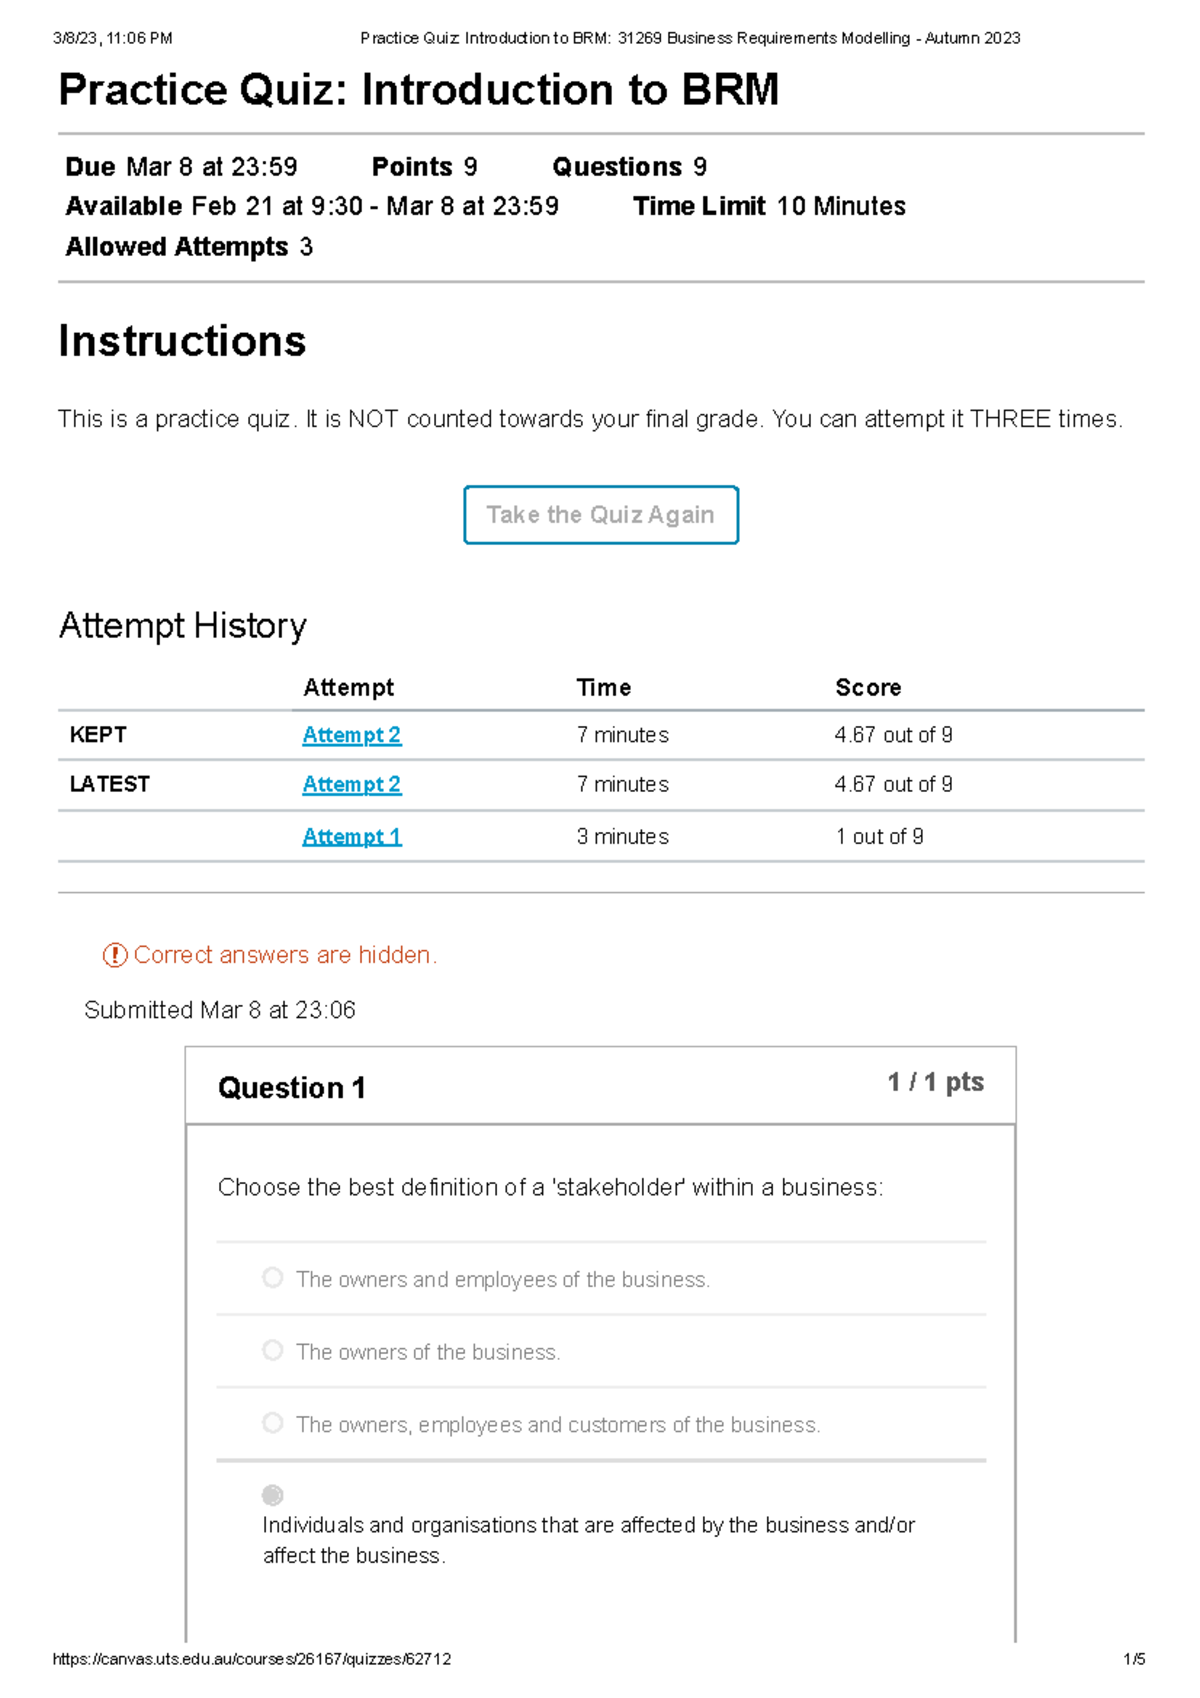This screenshot has height=1698, width=1200.
Task: Click the warning icon beside hidden answers notice
Action: pyautogui.click(x=115, y=956)
